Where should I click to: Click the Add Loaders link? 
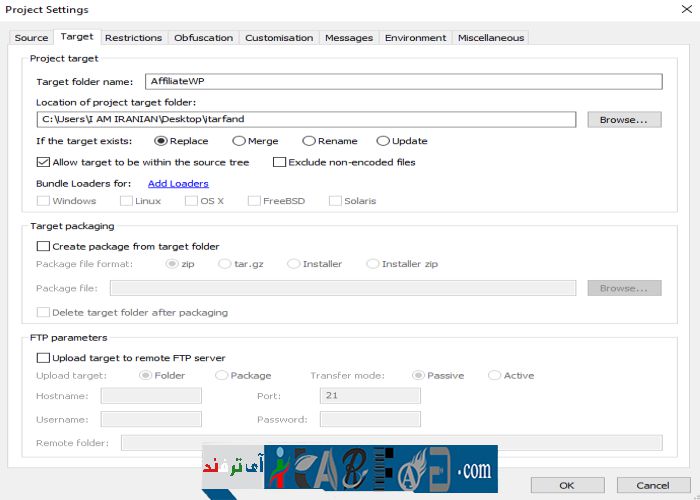click(x=178, y=184)
